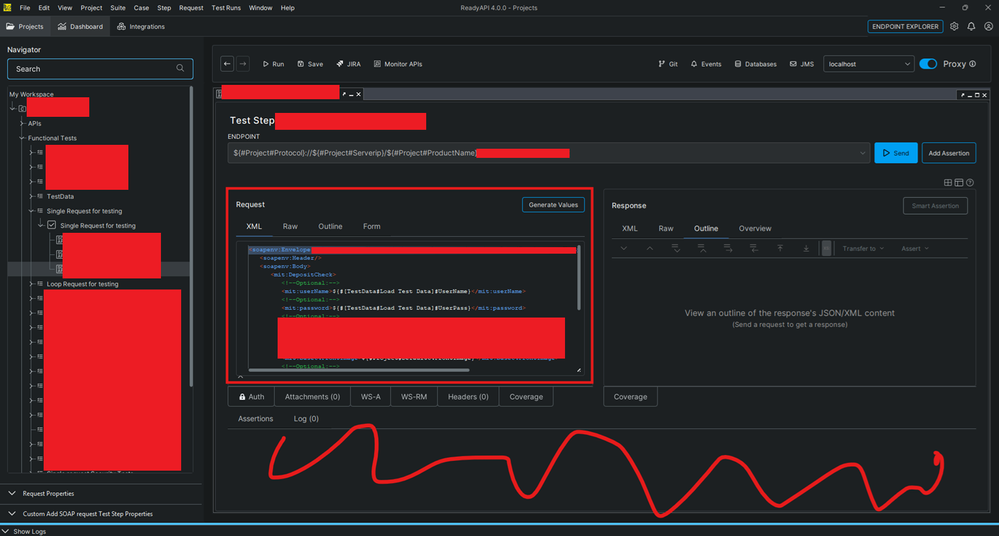Screen dimensions: 999x536
Task: Open the localhost environment dropdown
Action: 868,64
